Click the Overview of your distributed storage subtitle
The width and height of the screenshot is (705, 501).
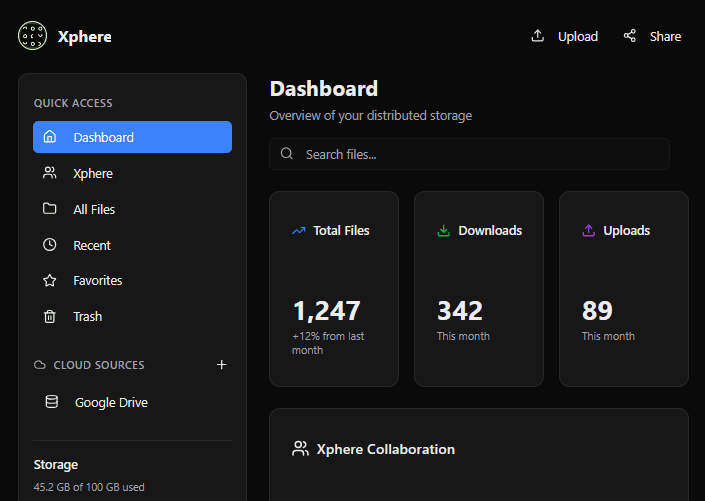pos(370,116)
